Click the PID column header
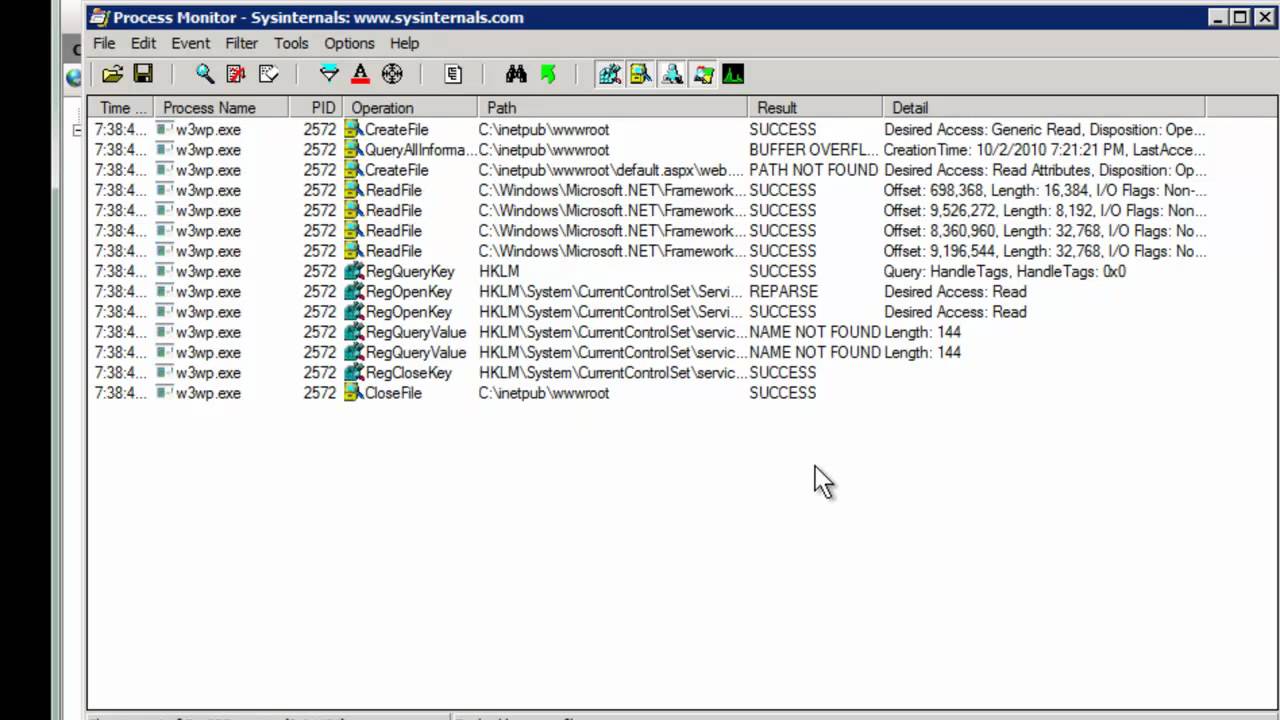The height and width of the screenshot is (720, 1280). pos(316,108)
